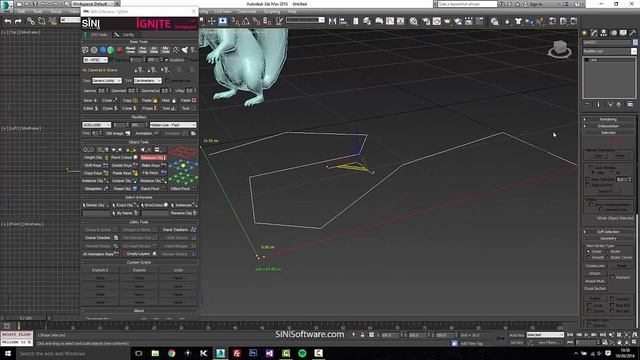Click the Paint Colour tool button
Screen dimensions: 640x360
click(x=124, y=158)
